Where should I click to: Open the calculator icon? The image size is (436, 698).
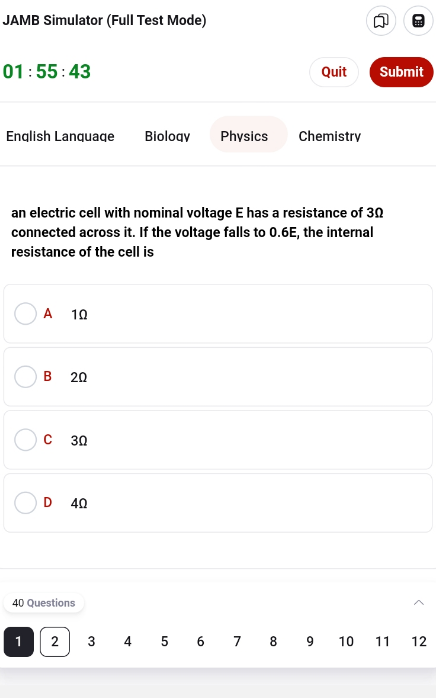coord(418,21)
